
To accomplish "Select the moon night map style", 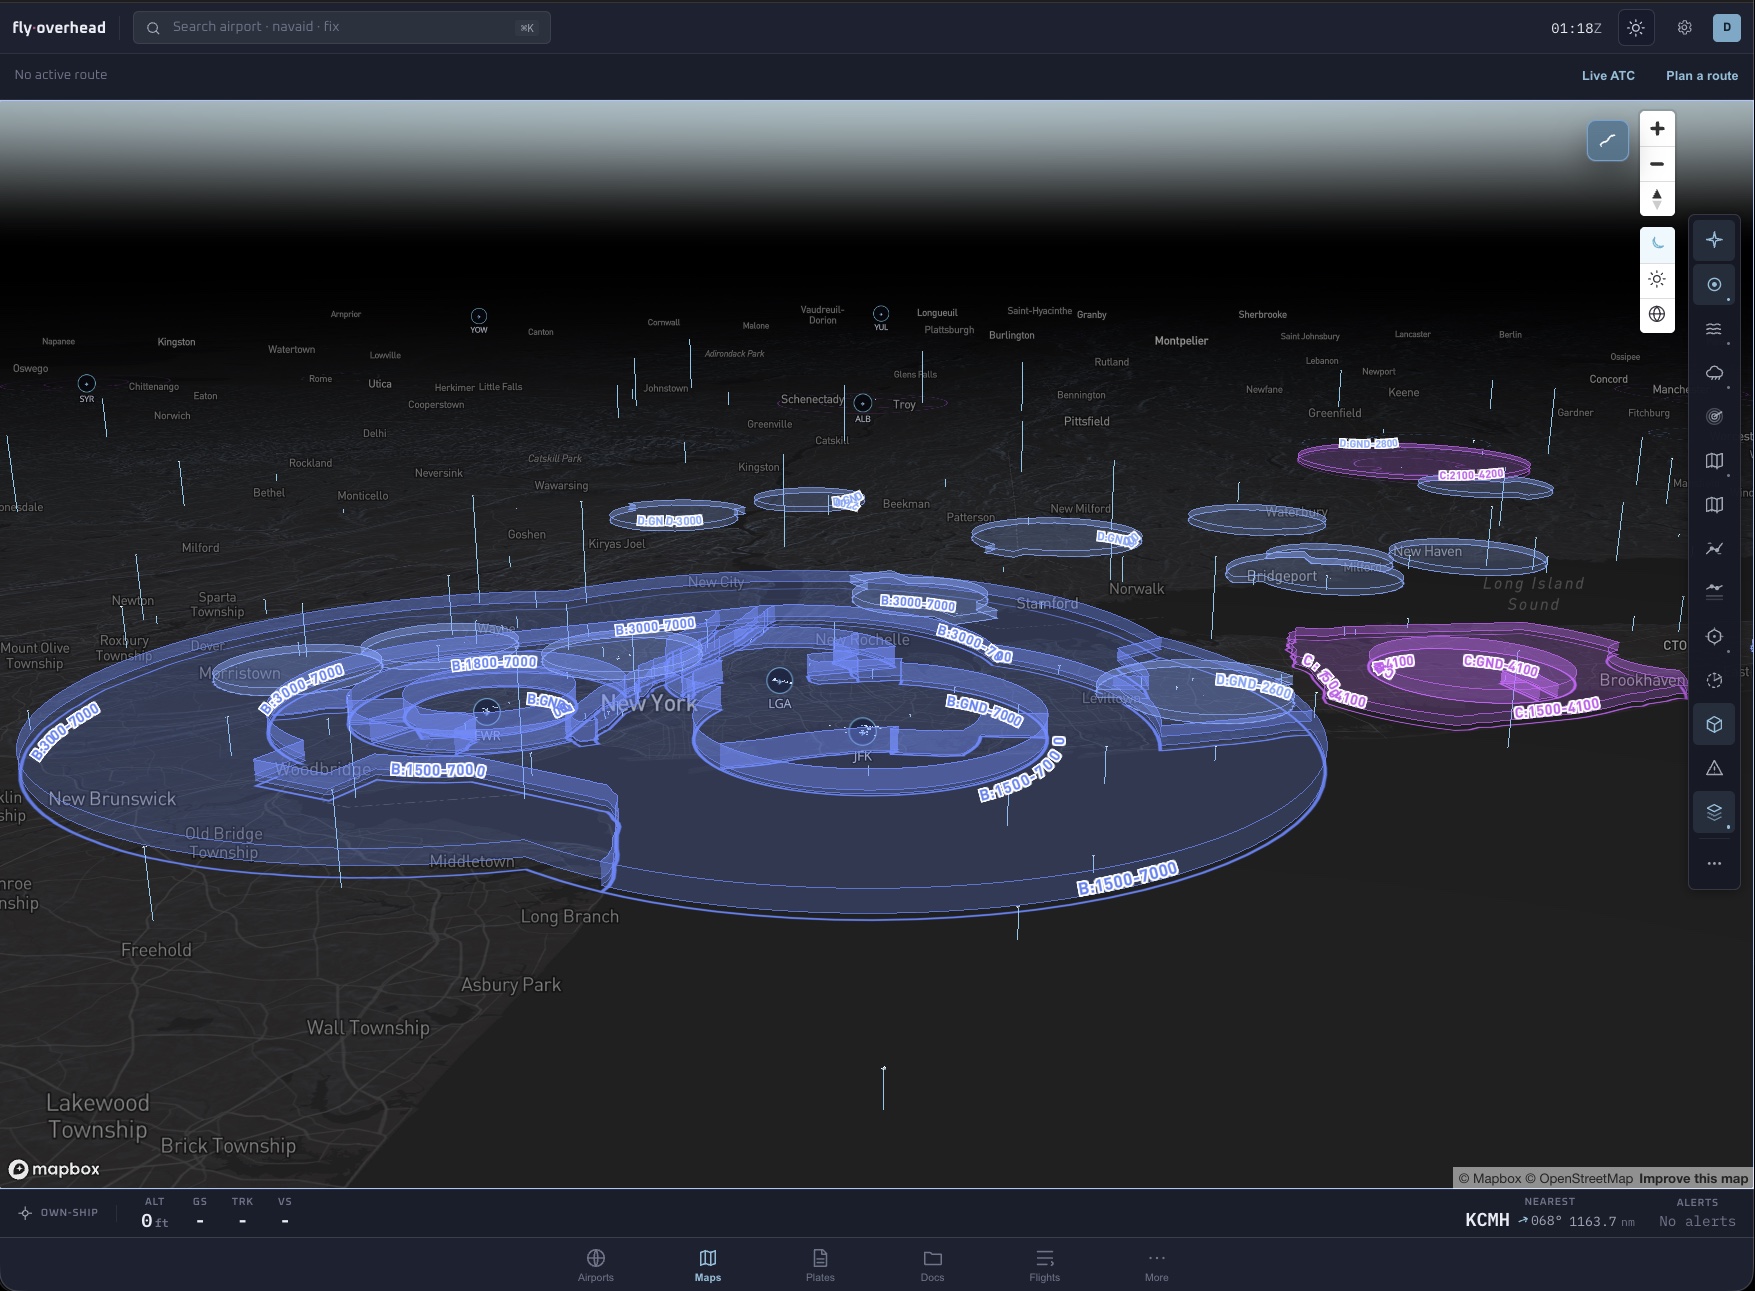I will click(1657, 244).
